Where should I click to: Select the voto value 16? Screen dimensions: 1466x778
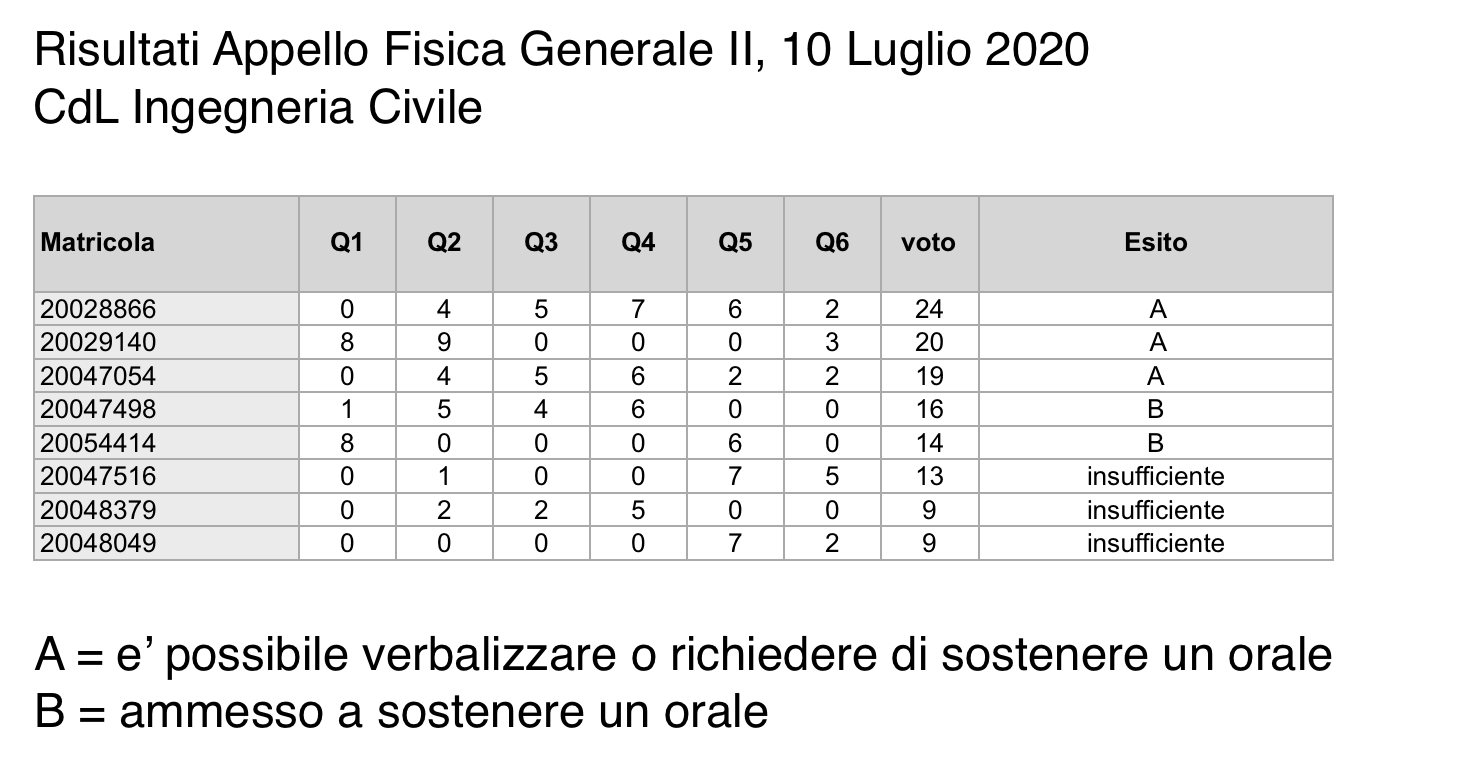coord(929,409)
